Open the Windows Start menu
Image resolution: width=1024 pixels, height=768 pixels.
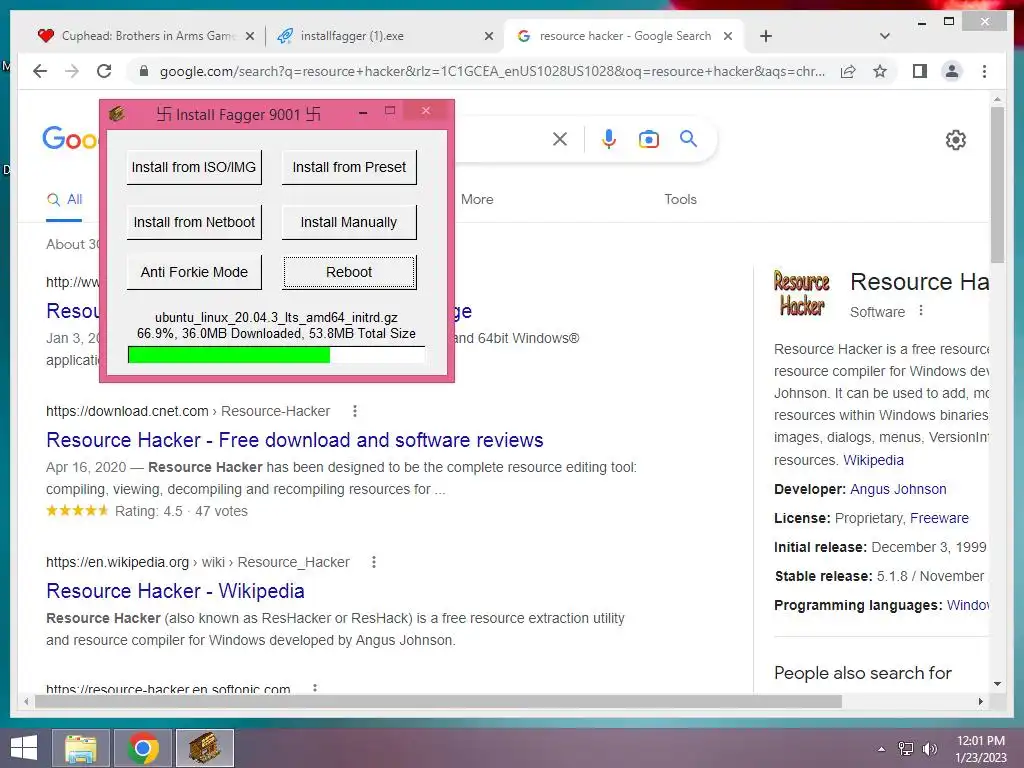point(24,748)
